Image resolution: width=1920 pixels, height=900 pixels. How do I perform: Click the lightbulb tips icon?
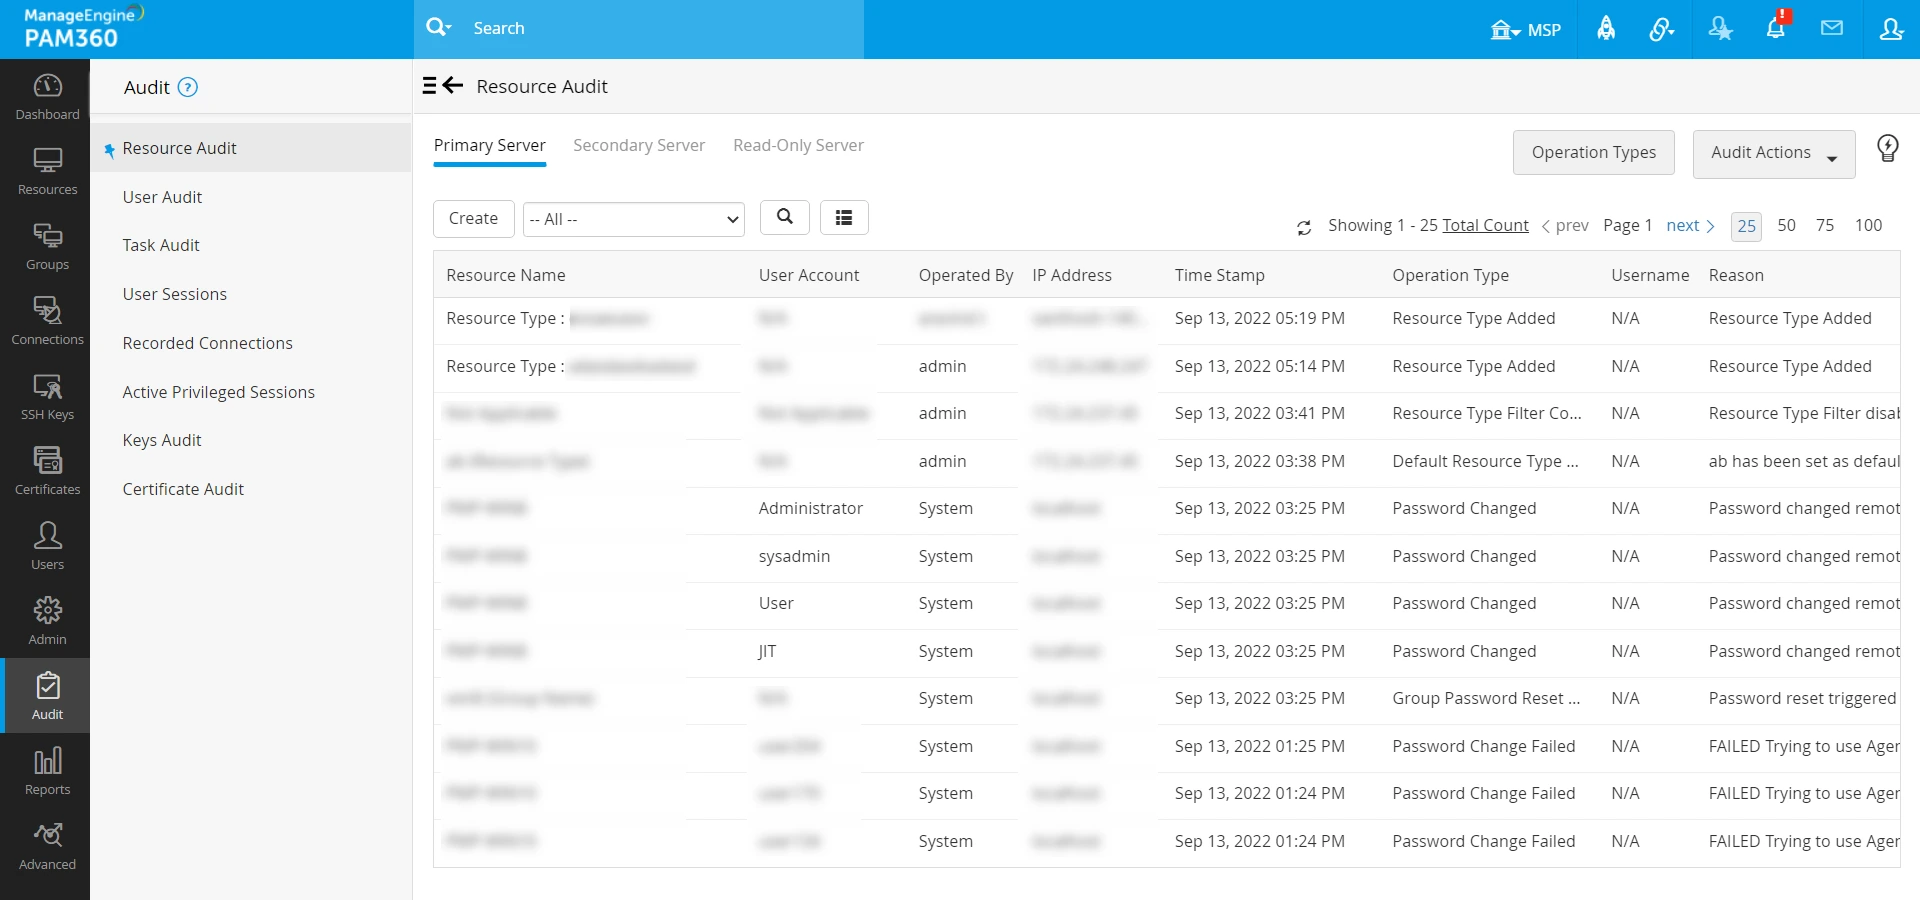[1887, 149]
